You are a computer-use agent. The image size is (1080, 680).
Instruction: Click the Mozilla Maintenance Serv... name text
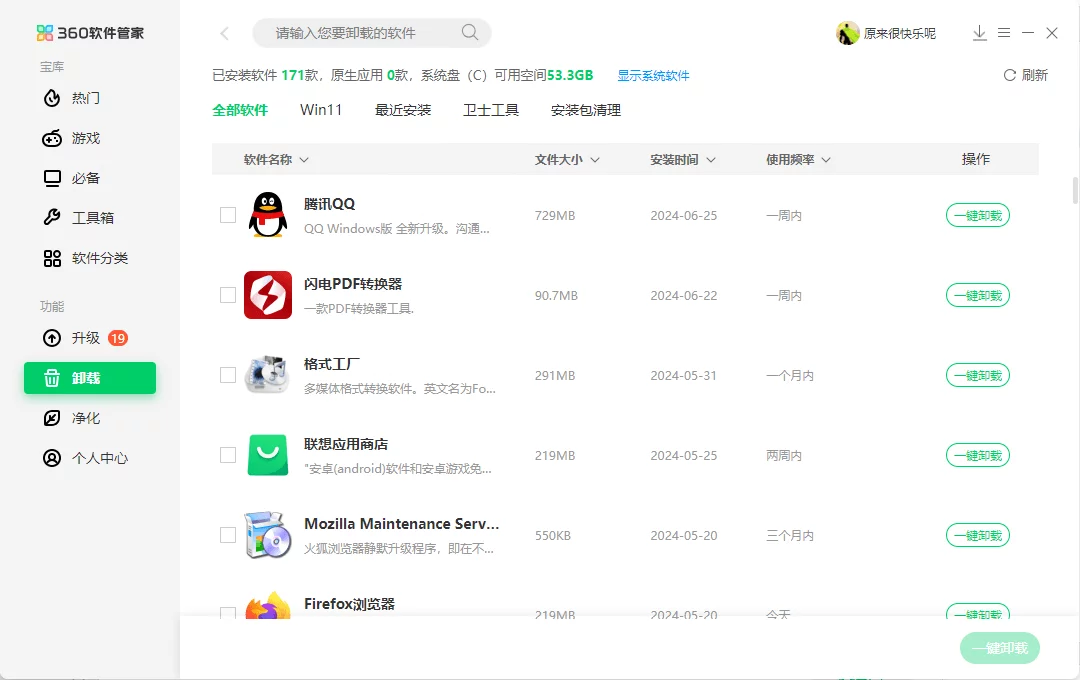coord(402,524)
